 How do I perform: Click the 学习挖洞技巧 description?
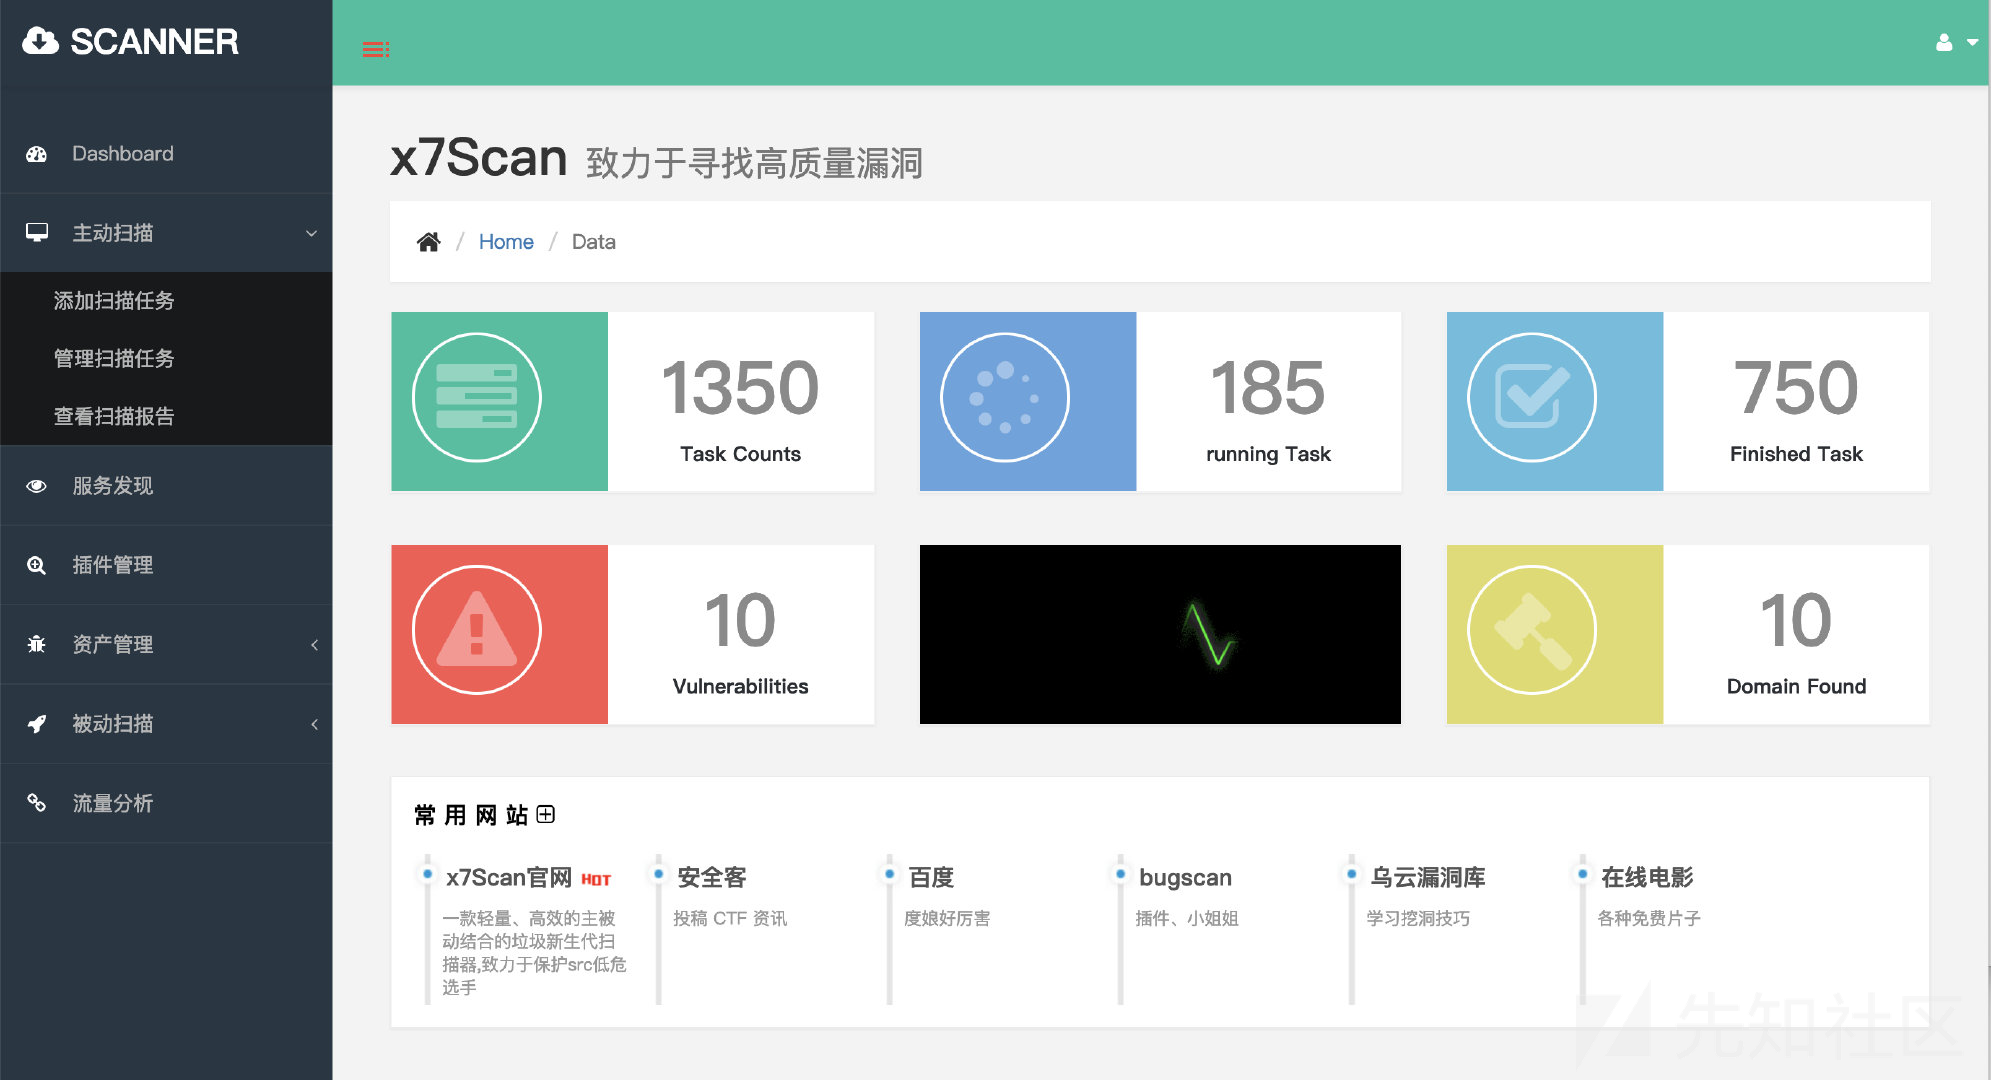click(1418, 918)
